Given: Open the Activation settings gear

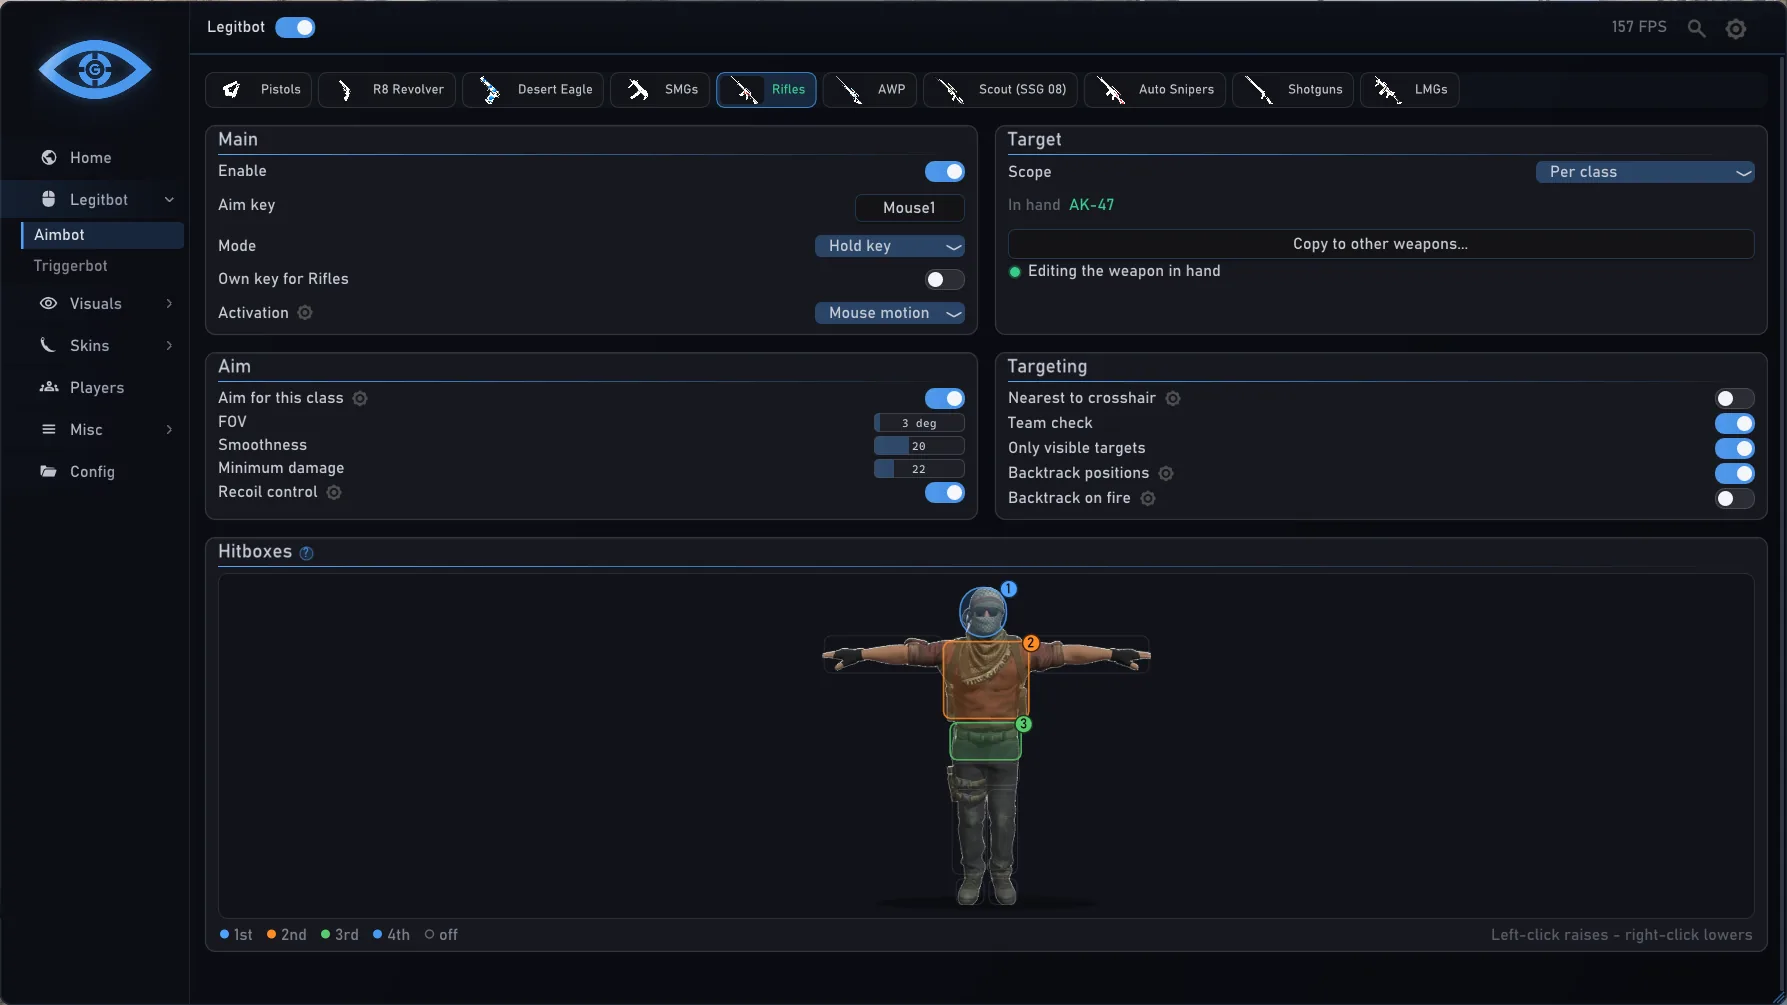Looking at the screenshot, I should pyautogui.click(x=305, y=313).
